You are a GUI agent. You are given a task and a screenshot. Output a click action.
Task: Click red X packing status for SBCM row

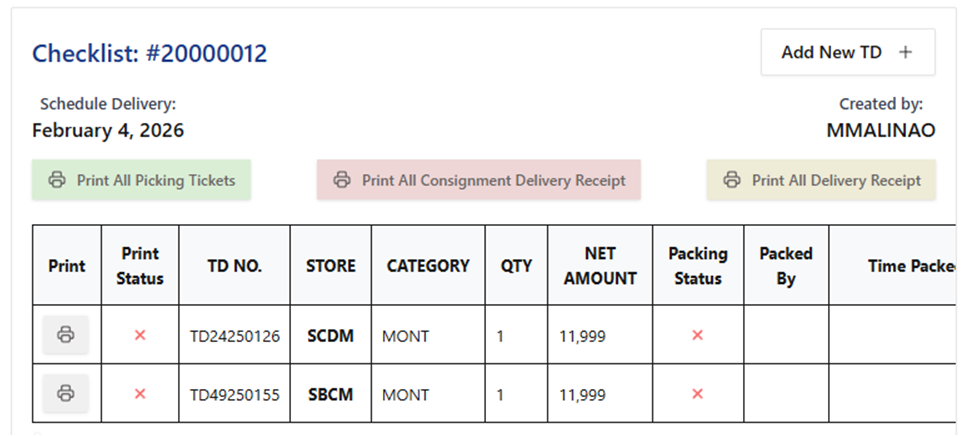[698, 394]
